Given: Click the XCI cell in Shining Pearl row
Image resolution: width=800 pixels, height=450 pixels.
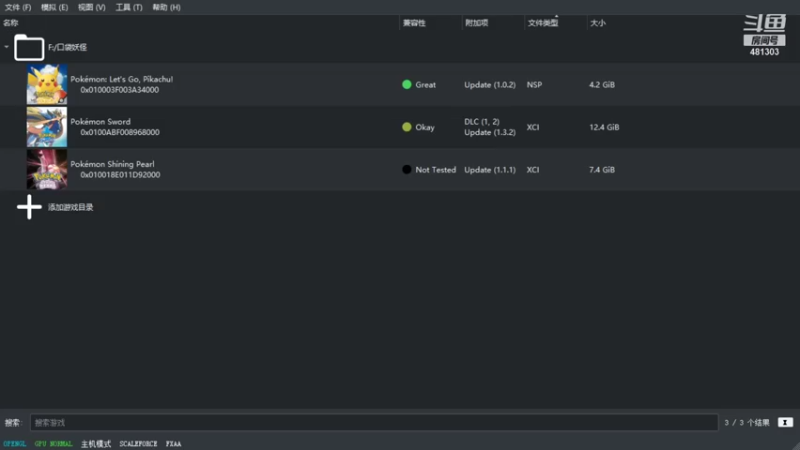Looking at the screenshot, I should click(533, 169).
